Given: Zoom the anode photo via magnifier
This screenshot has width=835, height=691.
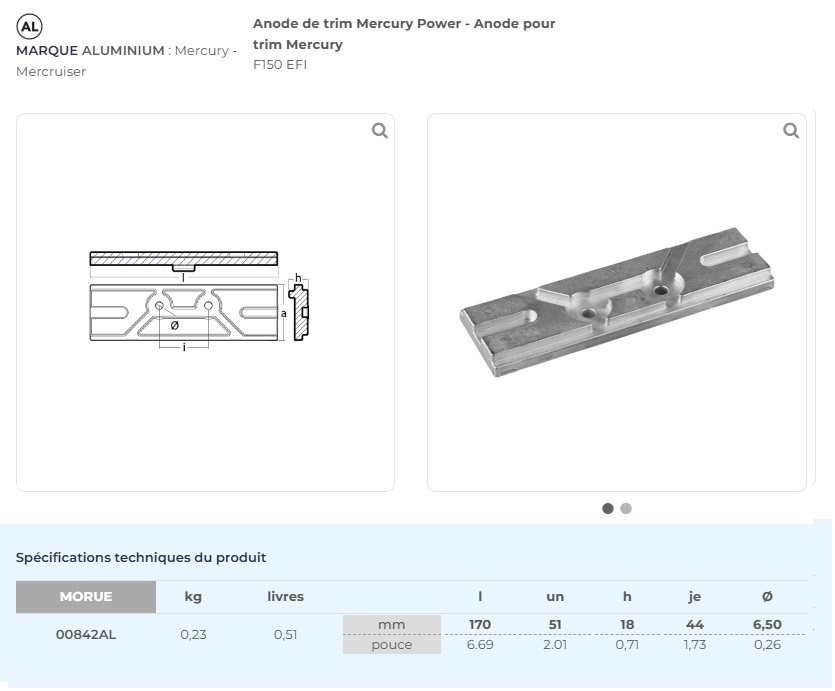Looking at the screenshot, I should click(x=791, y=130).
